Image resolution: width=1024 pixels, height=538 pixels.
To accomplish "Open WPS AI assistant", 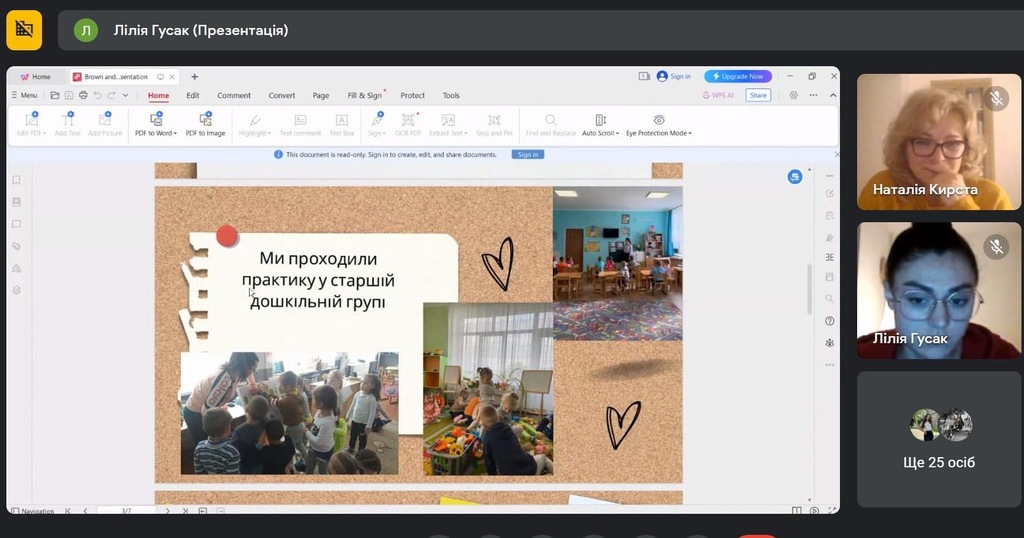I will tap(718, 96).
